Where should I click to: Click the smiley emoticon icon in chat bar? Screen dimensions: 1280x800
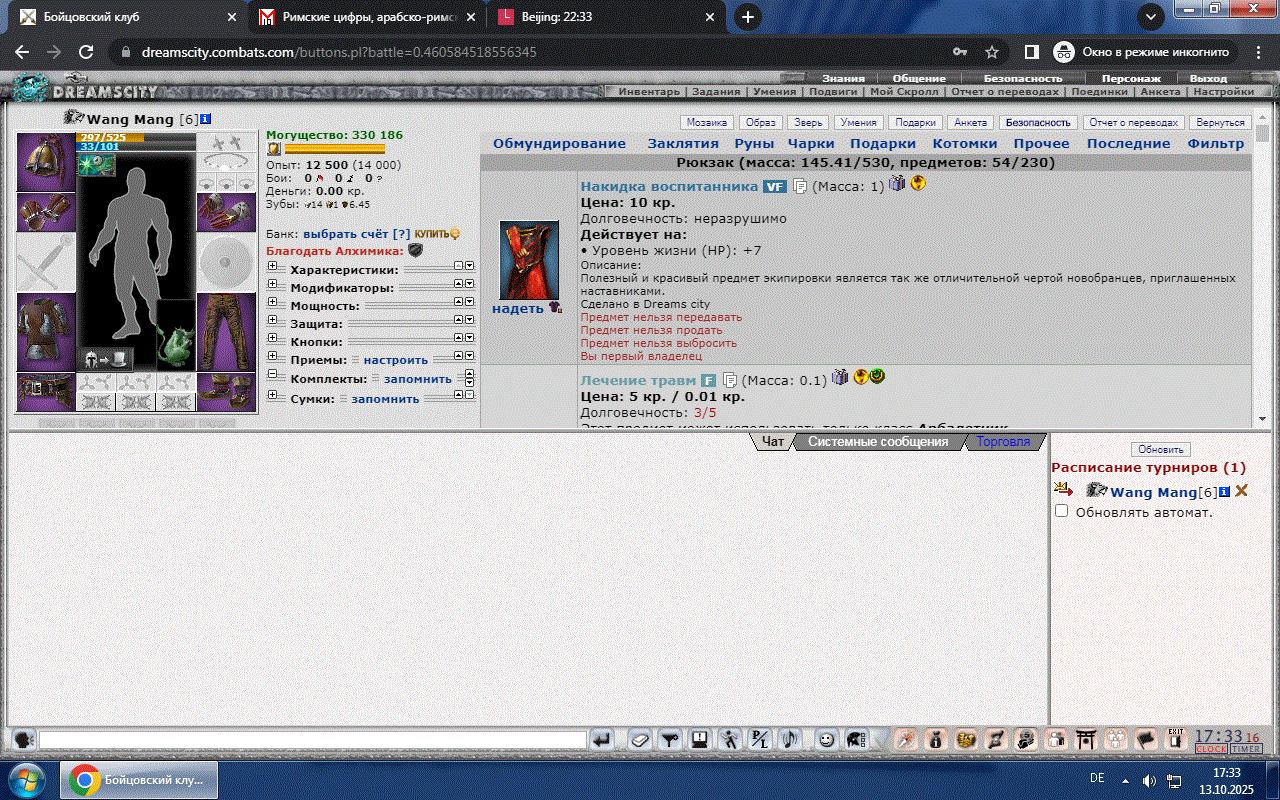coord(826,740)
